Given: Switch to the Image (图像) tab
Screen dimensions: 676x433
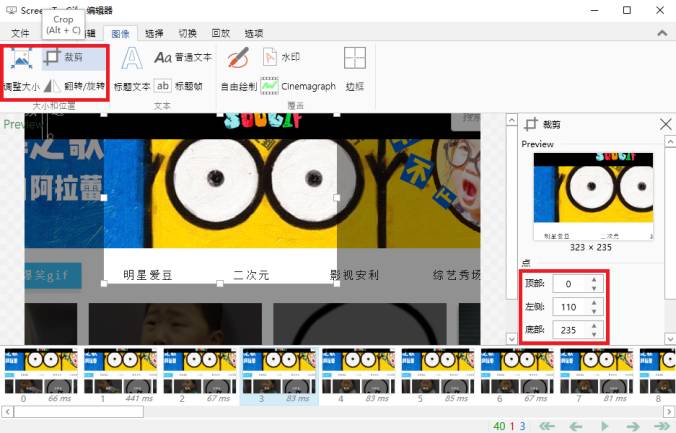Looking at the screenshot, I should pyautogui.click(x=120, y=33).
